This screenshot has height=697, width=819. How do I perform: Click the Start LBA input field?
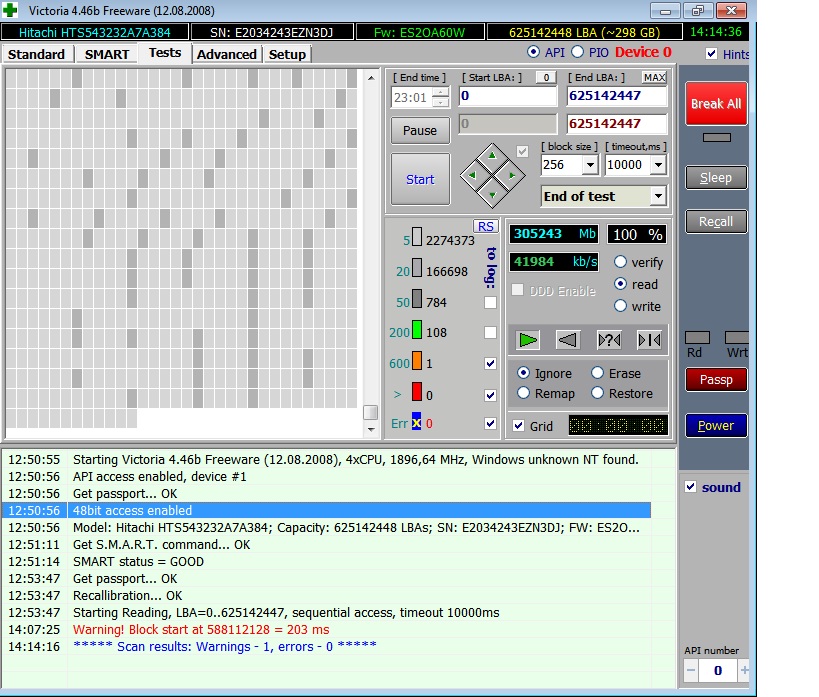[x=507, y=96]
